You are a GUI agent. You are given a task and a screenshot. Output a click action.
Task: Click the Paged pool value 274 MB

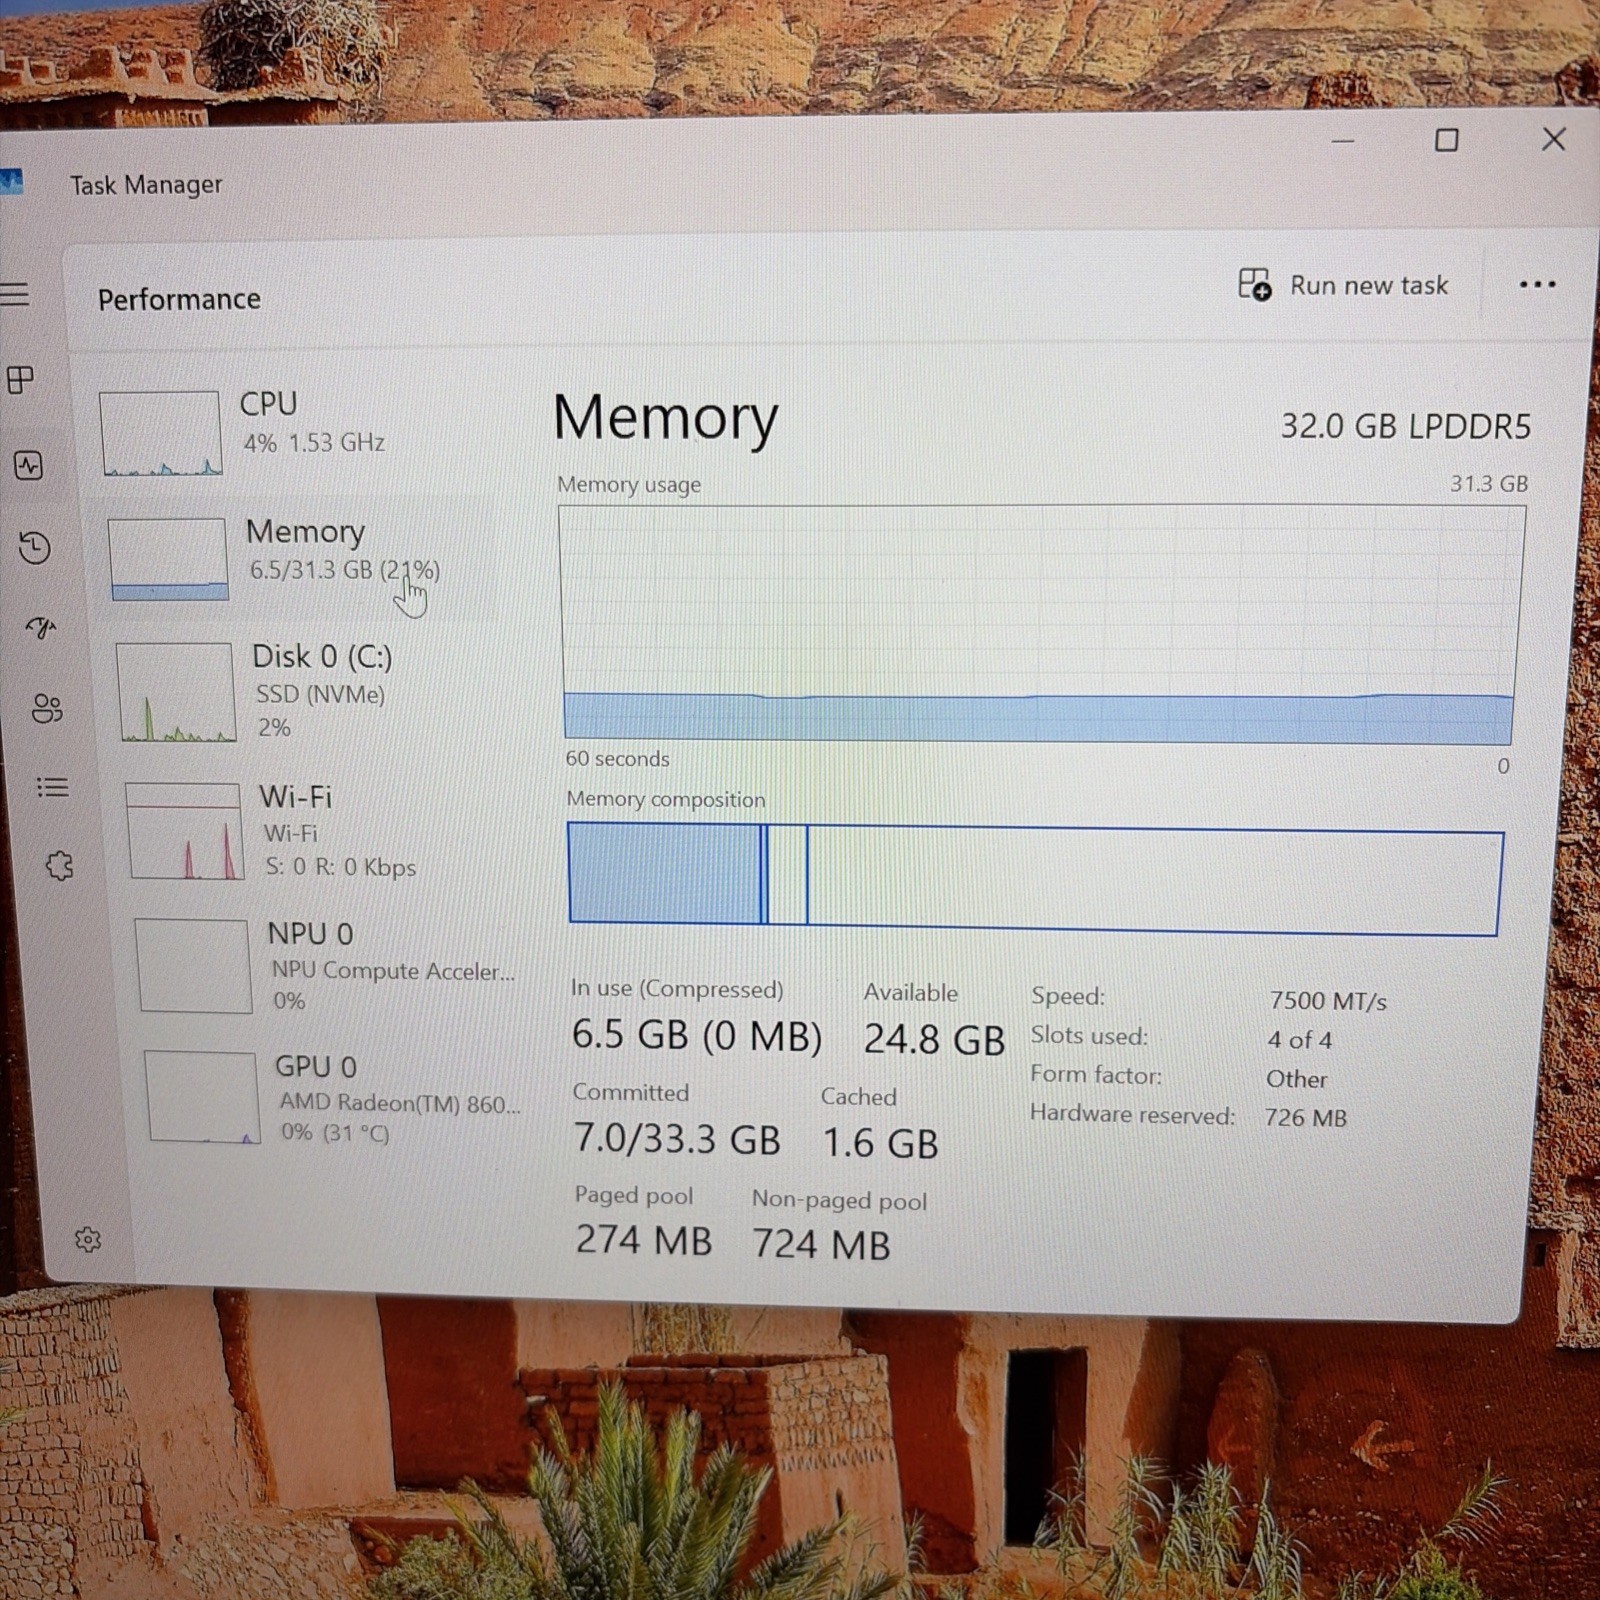click(x=643, y=1240)
